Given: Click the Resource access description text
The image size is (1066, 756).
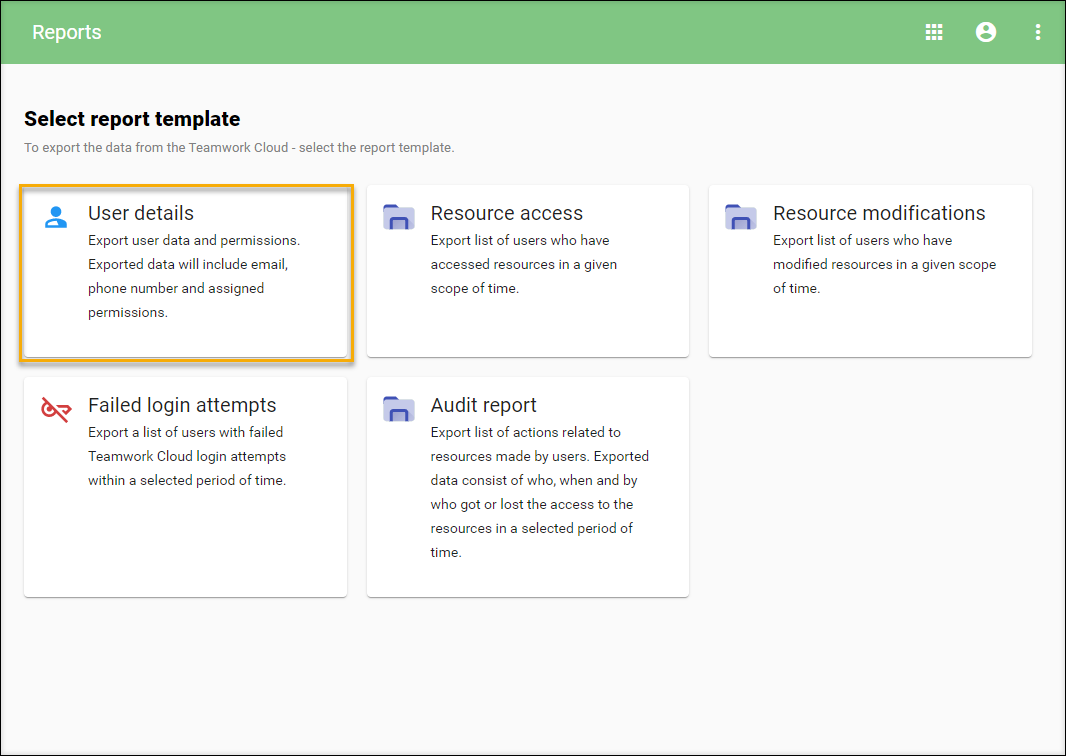Looking at the screenshot, I should [x=524, y=264].
